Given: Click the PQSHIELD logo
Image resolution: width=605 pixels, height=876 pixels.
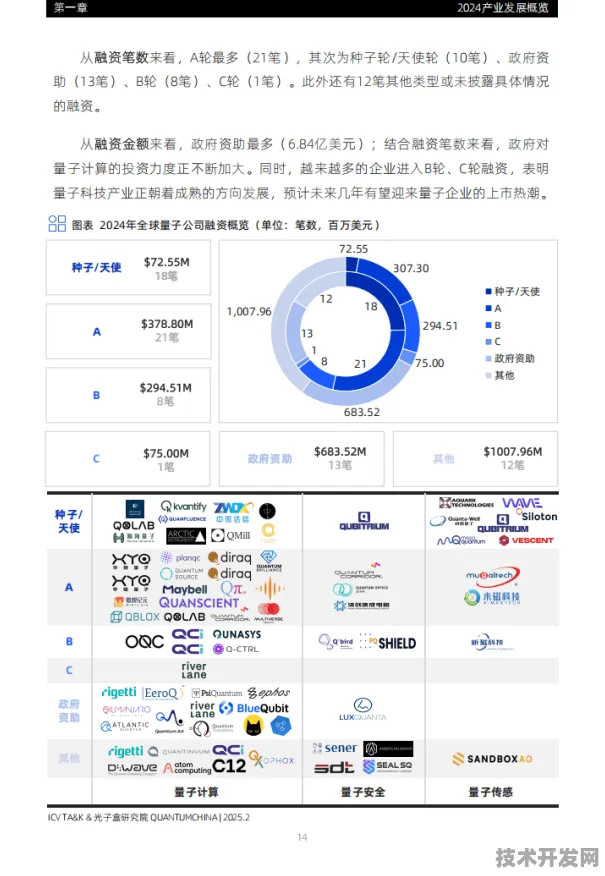Looking at the screenshot, I should coord(388,642).
